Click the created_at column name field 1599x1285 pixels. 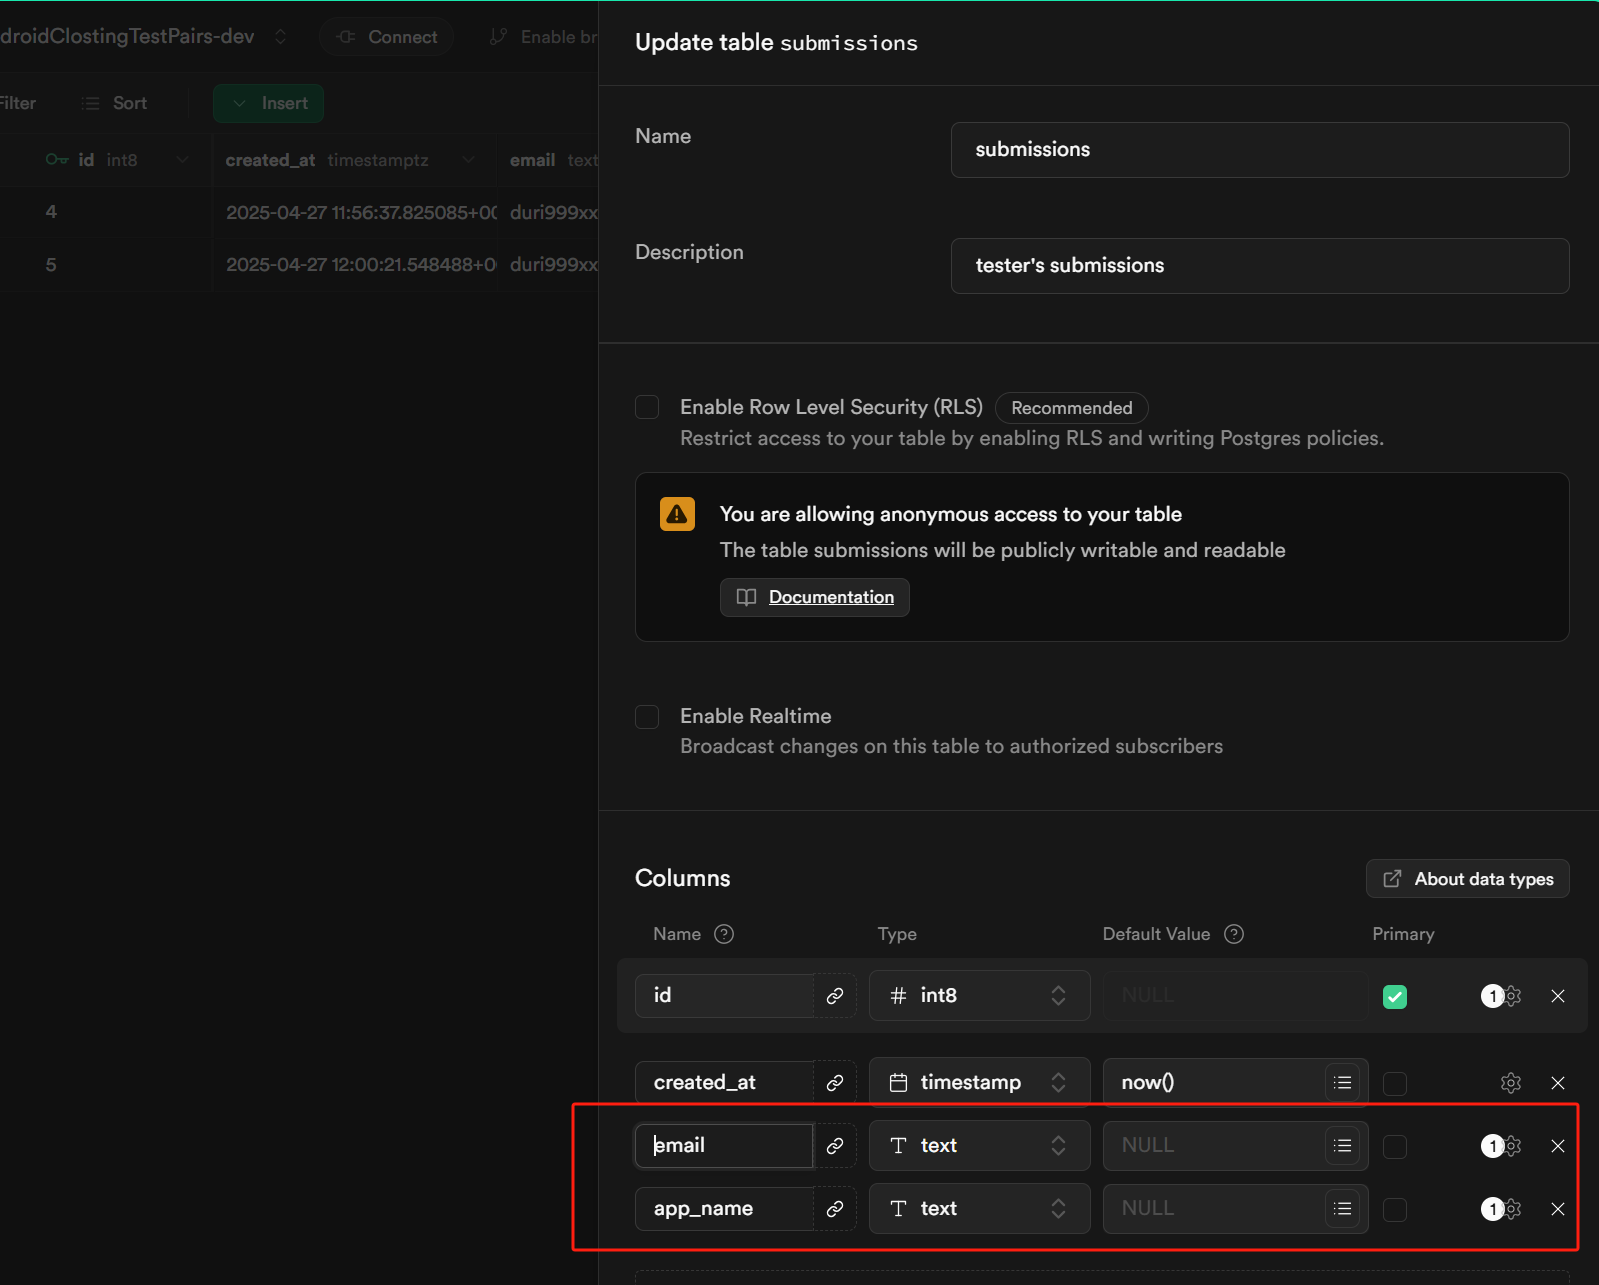coord(724,1083)
